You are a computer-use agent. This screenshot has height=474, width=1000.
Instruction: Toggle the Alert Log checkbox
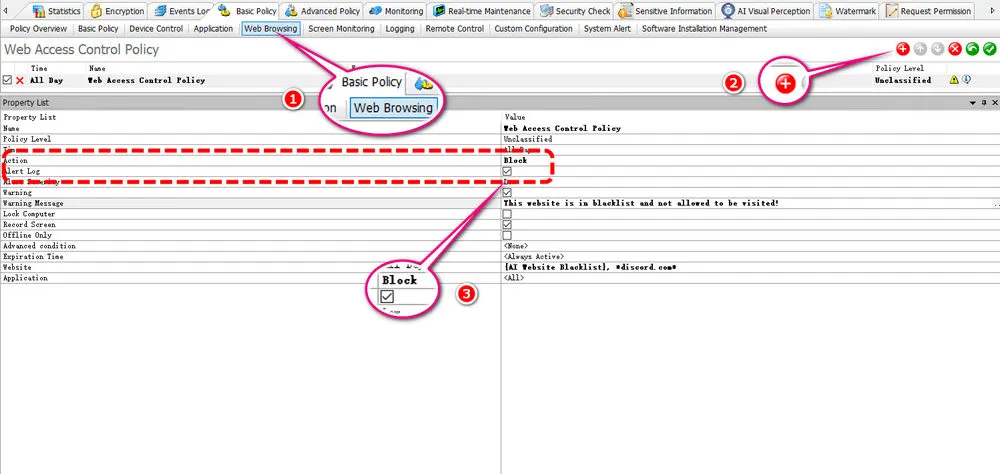tap(508, 171)
